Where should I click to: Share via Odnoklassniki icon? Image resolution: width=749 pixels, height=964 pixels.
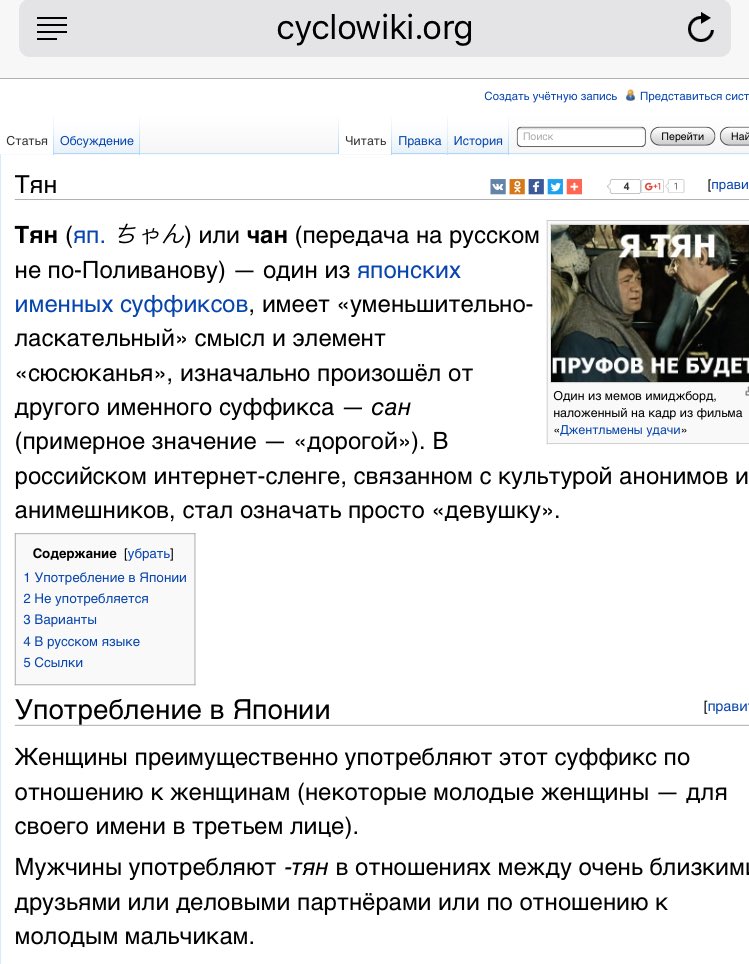click(x=517, y=186)
